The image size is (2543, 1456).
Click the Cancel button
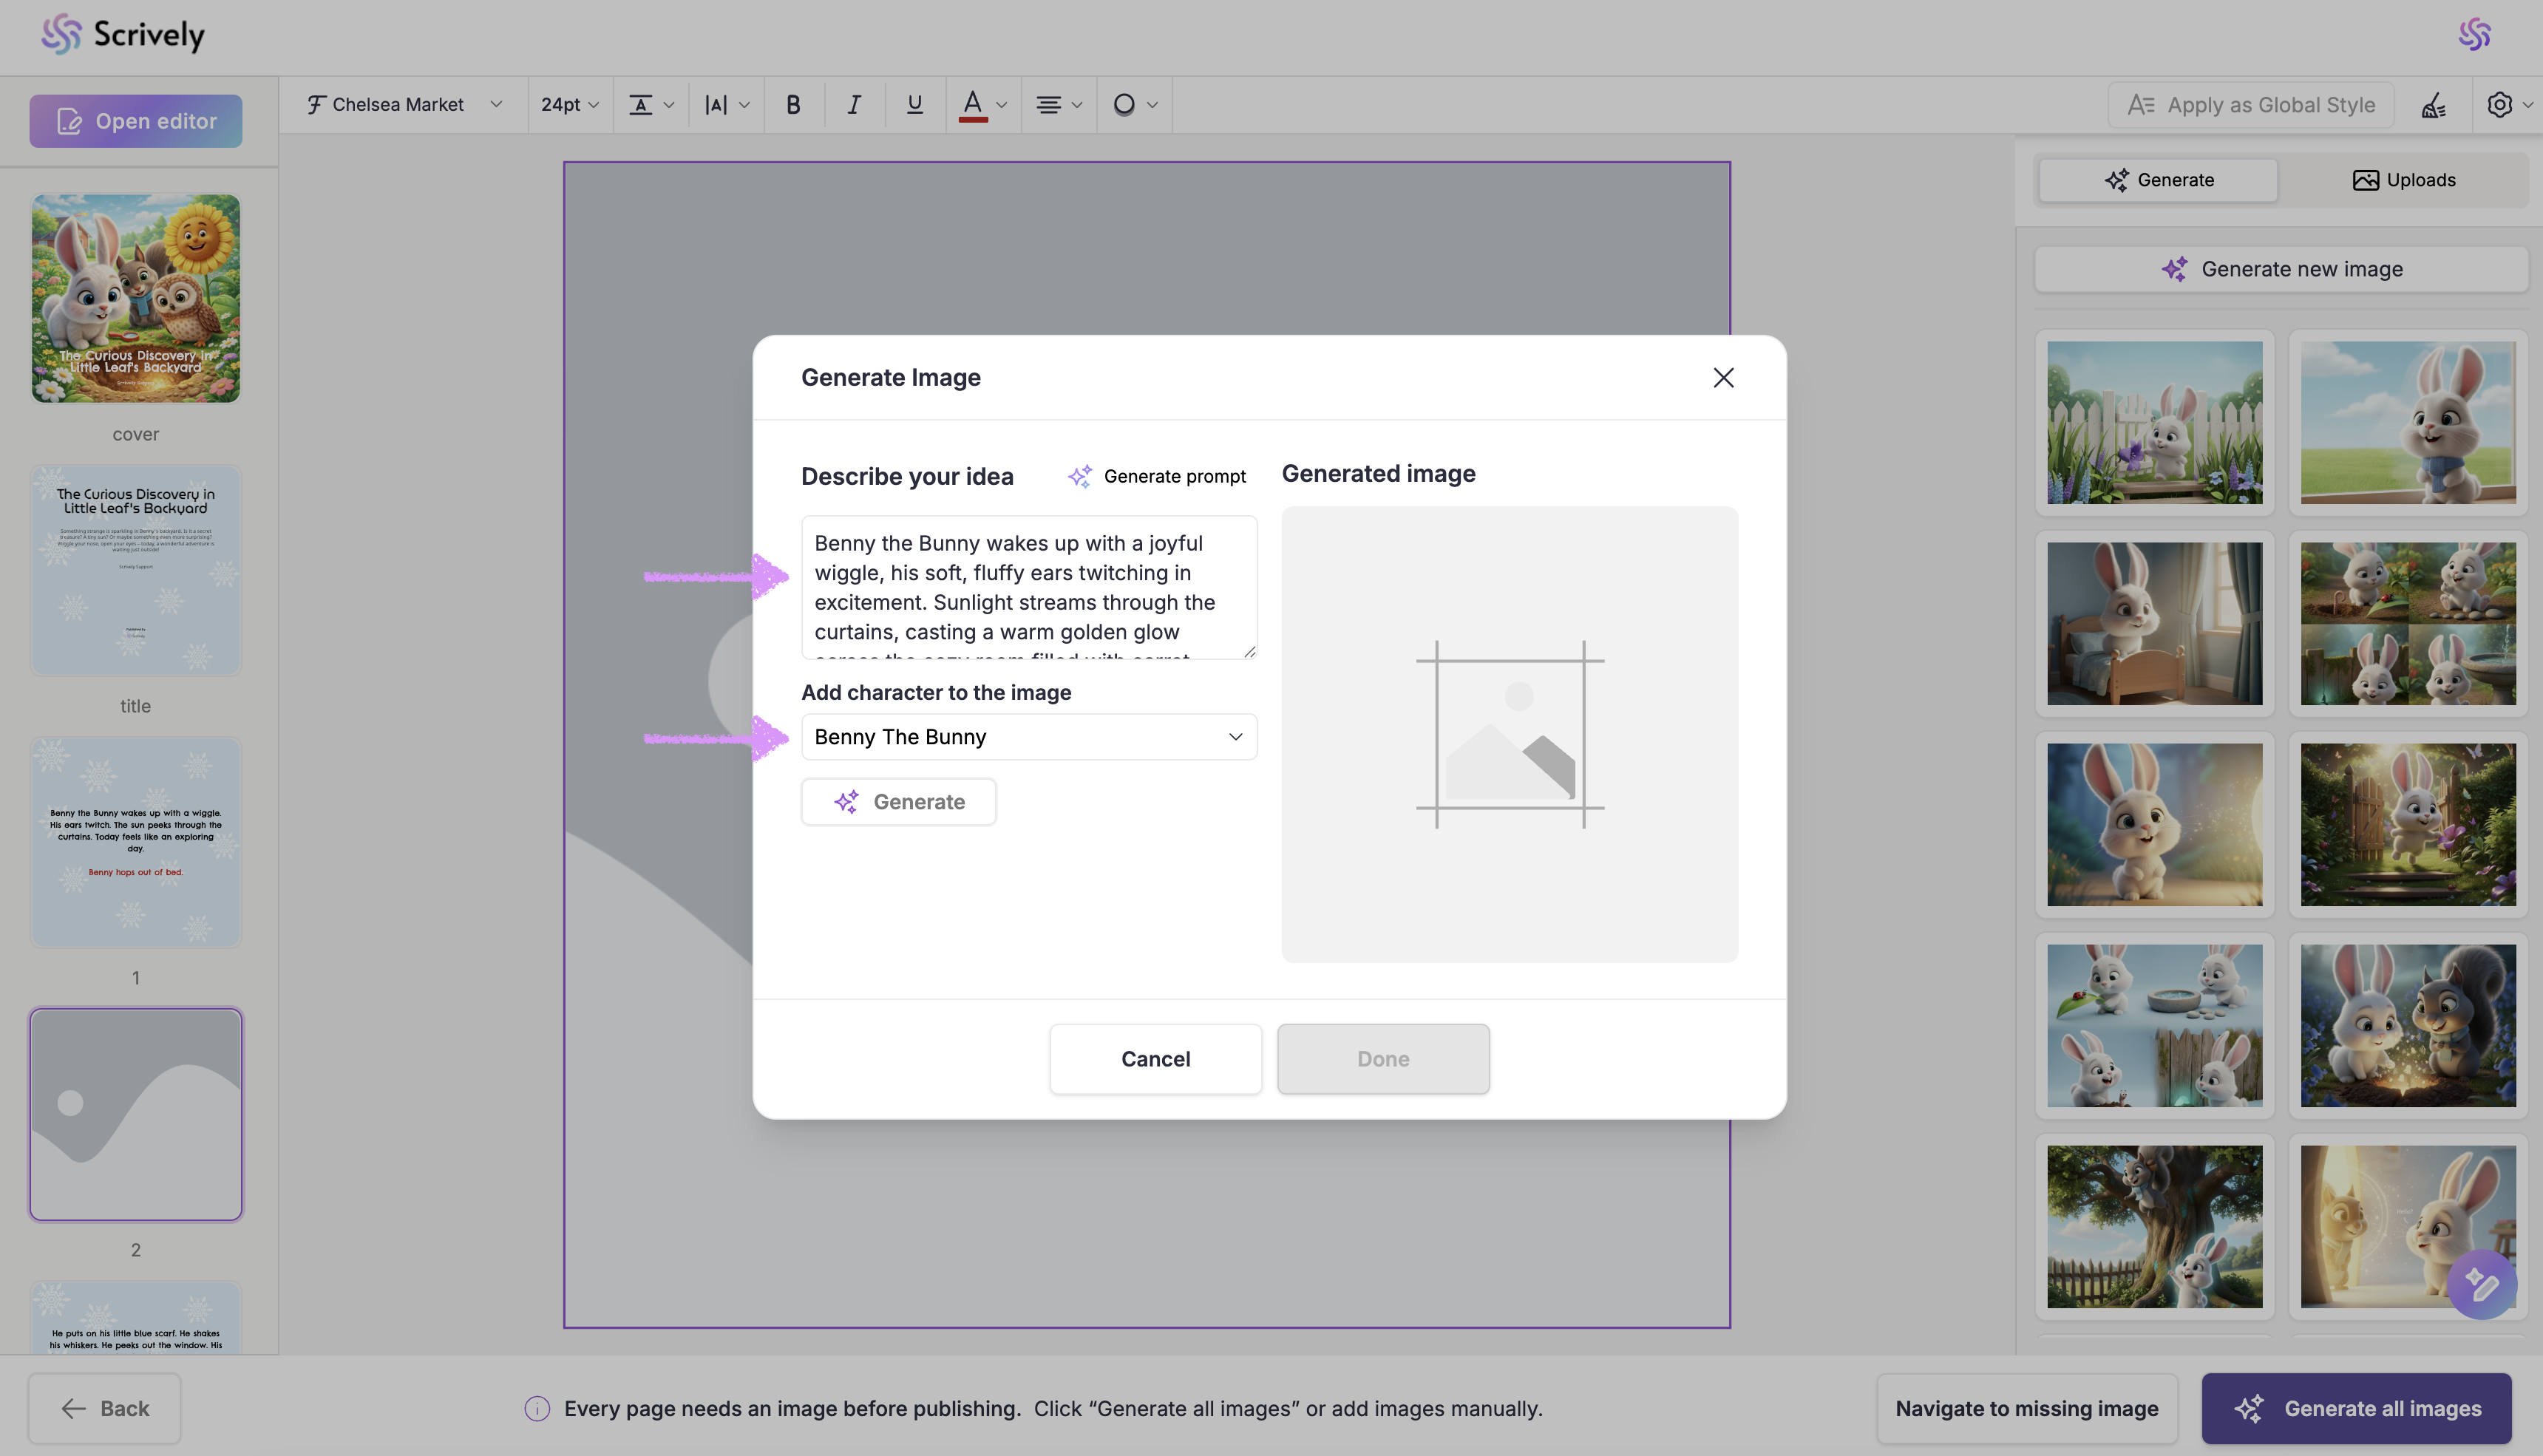(1155, 1059)
